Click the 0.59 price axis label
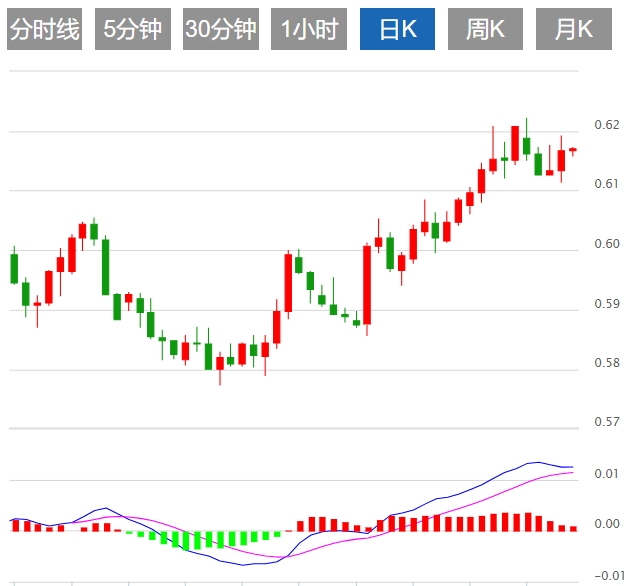Image resolution: width=639 pixels, height=586 pixels. tap(607, 304)
